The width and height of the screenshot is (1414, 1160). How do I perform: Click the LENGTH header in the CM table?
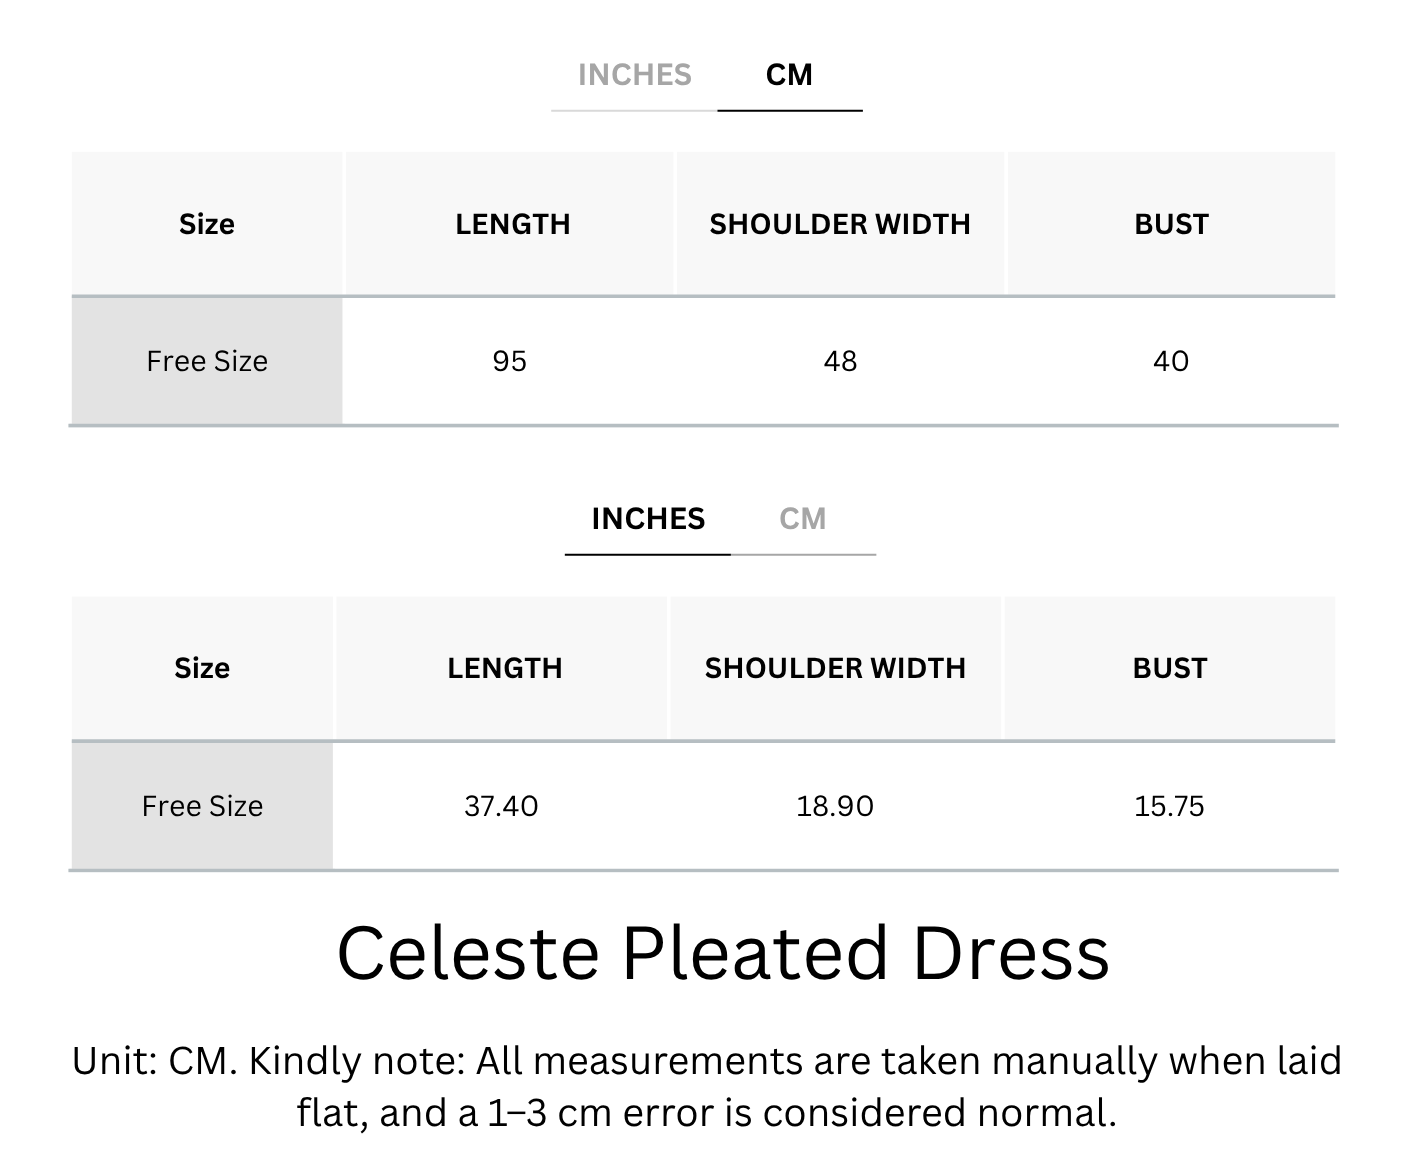pyautogui.click(x=513, y=224)
